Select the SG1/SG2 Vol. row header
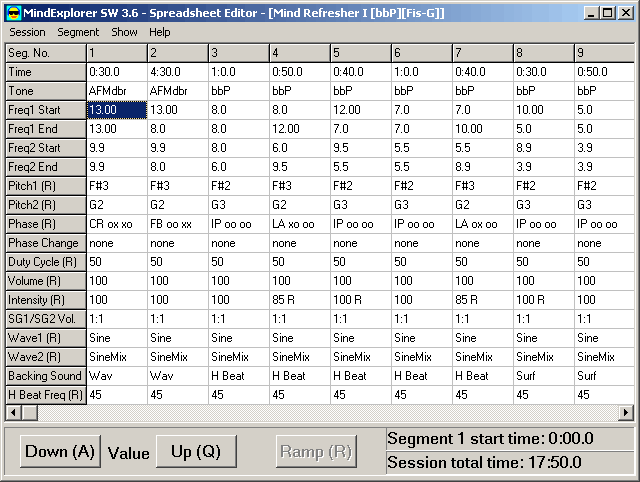 click(x=46, y=319)
